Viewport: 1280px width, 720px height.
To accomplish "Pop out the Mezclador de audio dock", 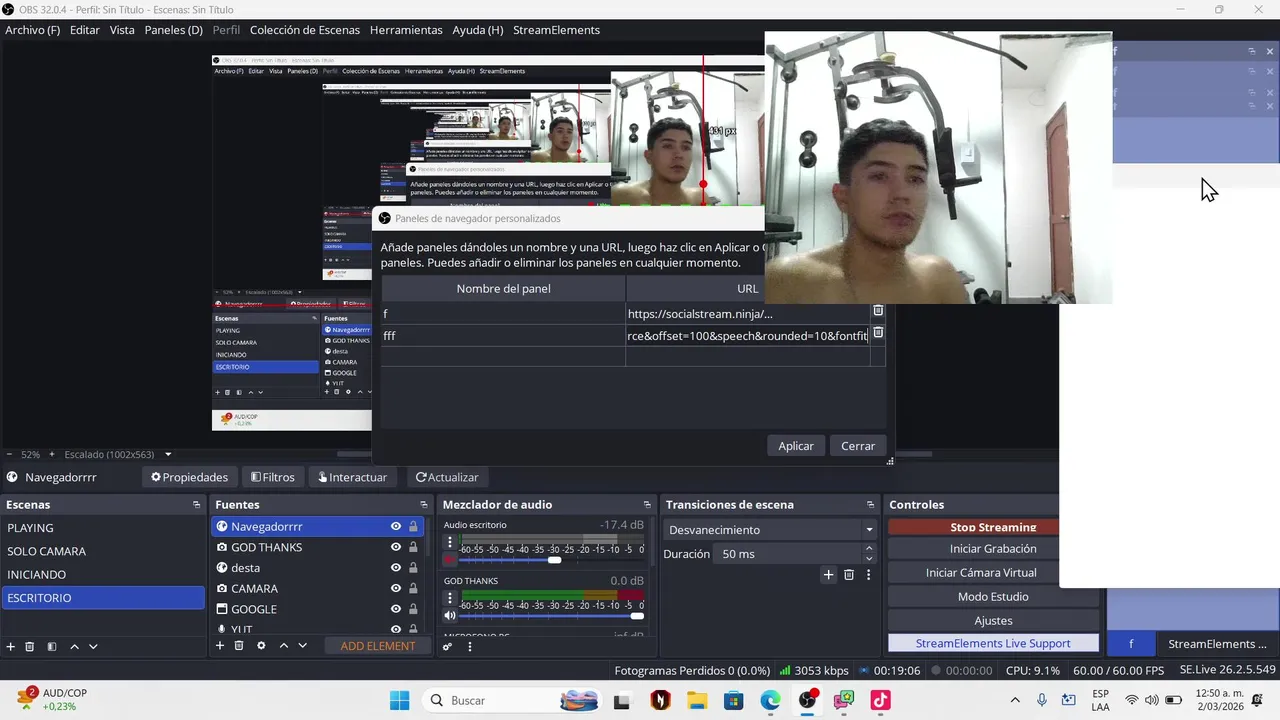I will coord(647,505).
